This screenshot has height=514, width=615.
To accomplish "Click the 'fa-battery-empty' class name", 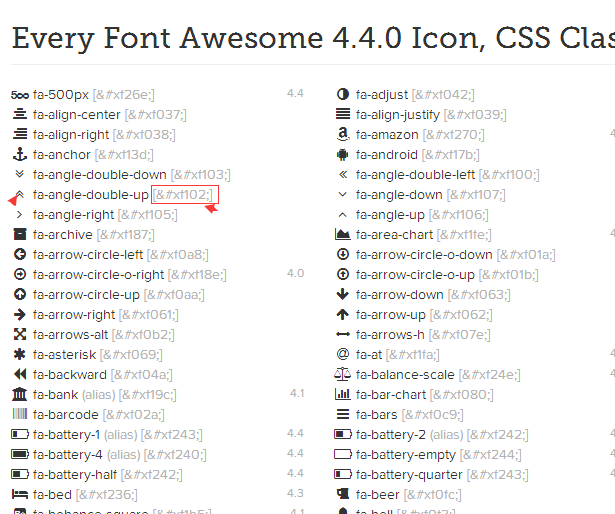I will point(406,455).
